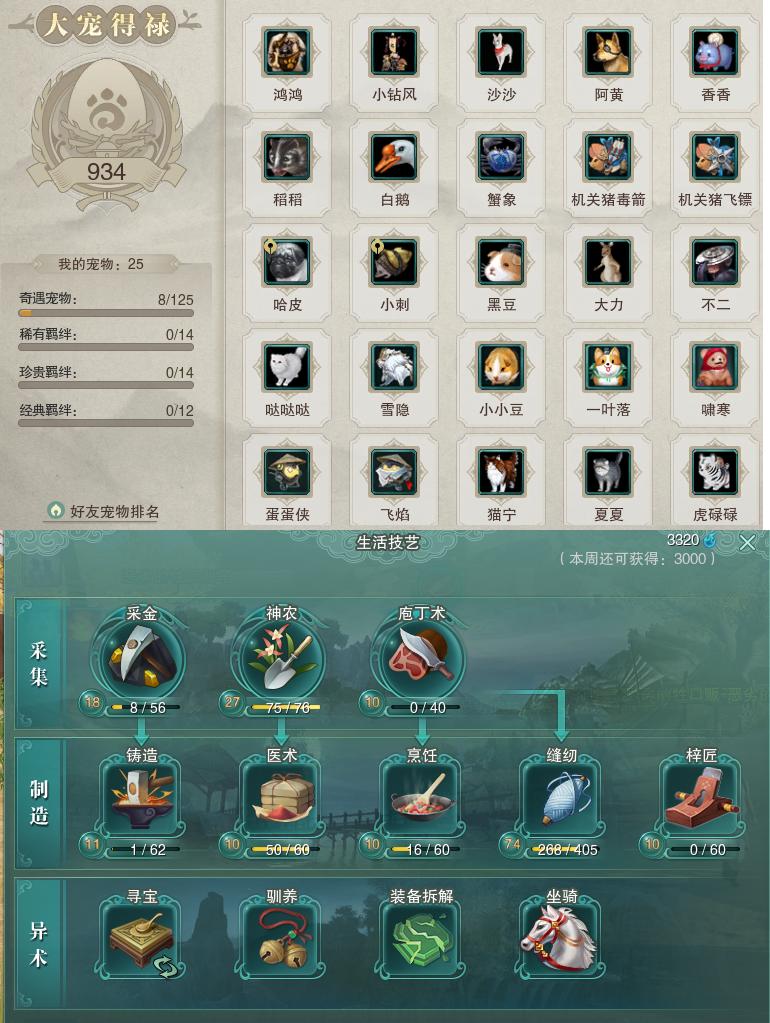Select the 驯养 taming bells icon
770x1023 pixels.
click(x=281, y=938)
